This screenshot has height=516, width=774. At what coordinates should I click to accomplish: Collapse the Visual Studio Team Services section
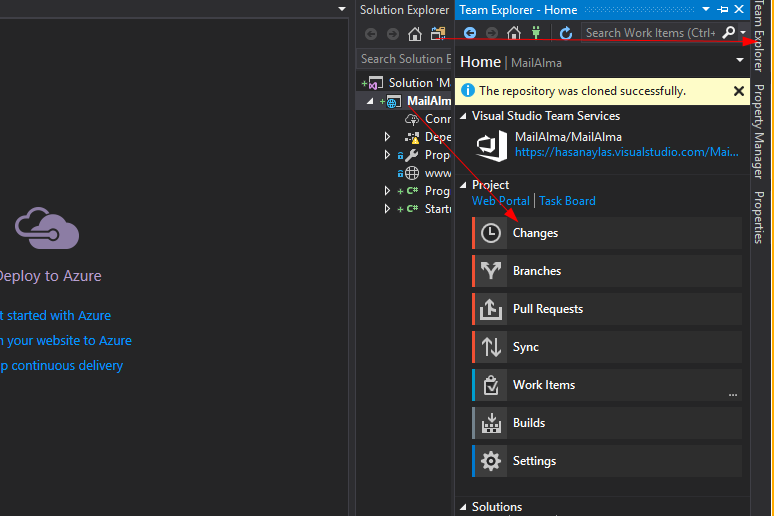coord(463,116)
